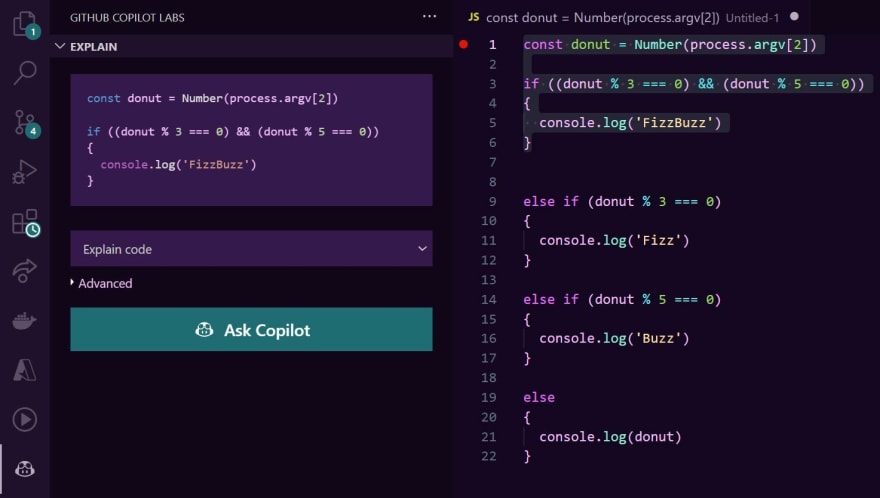Click inside the purple code preview box

pos(251,140)
